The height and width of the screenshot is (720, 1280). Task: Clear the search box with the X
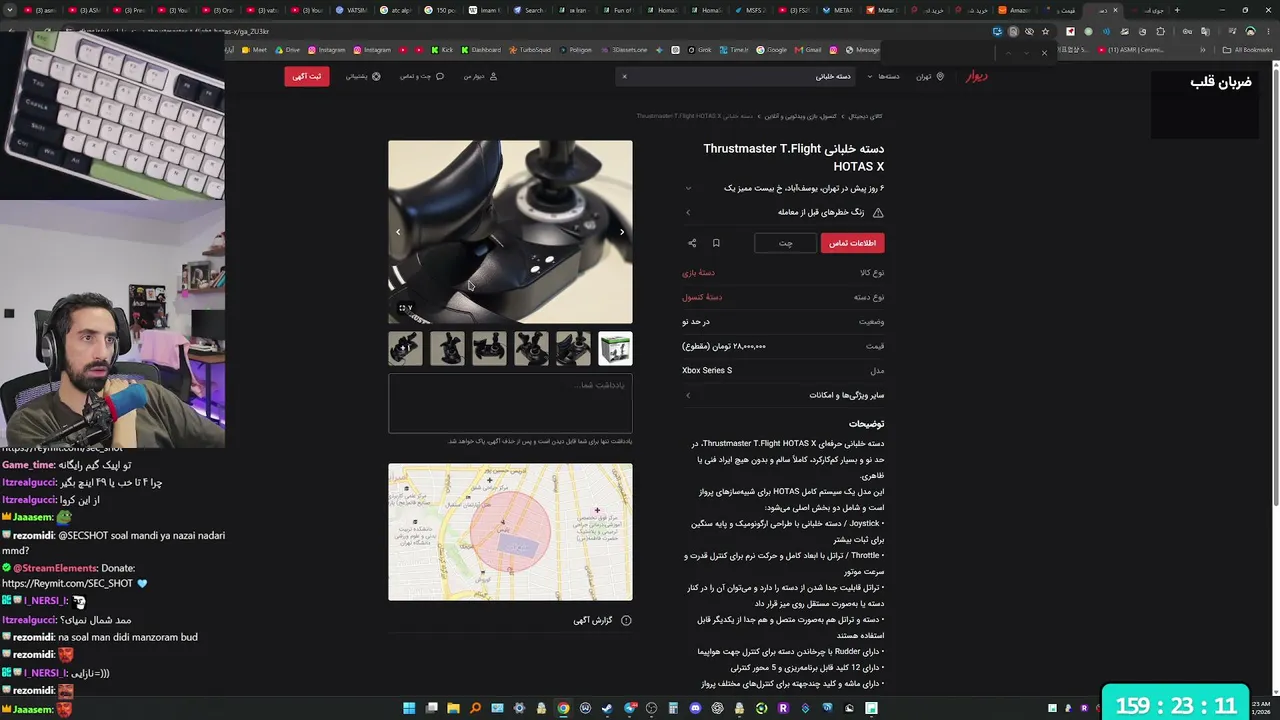click(624, 76)
